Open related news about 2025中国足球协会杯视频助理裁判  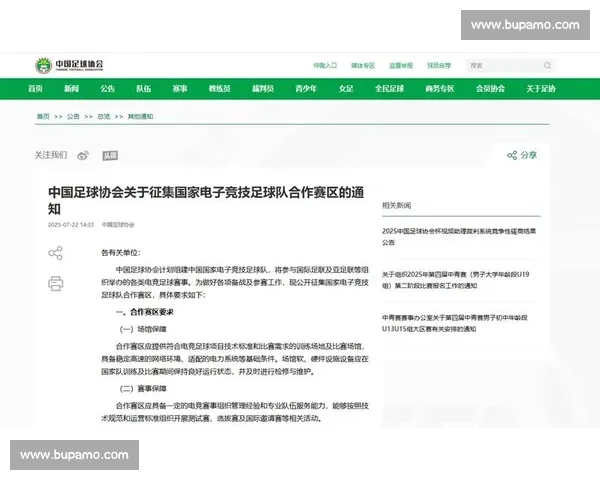[x=459, y=237]
